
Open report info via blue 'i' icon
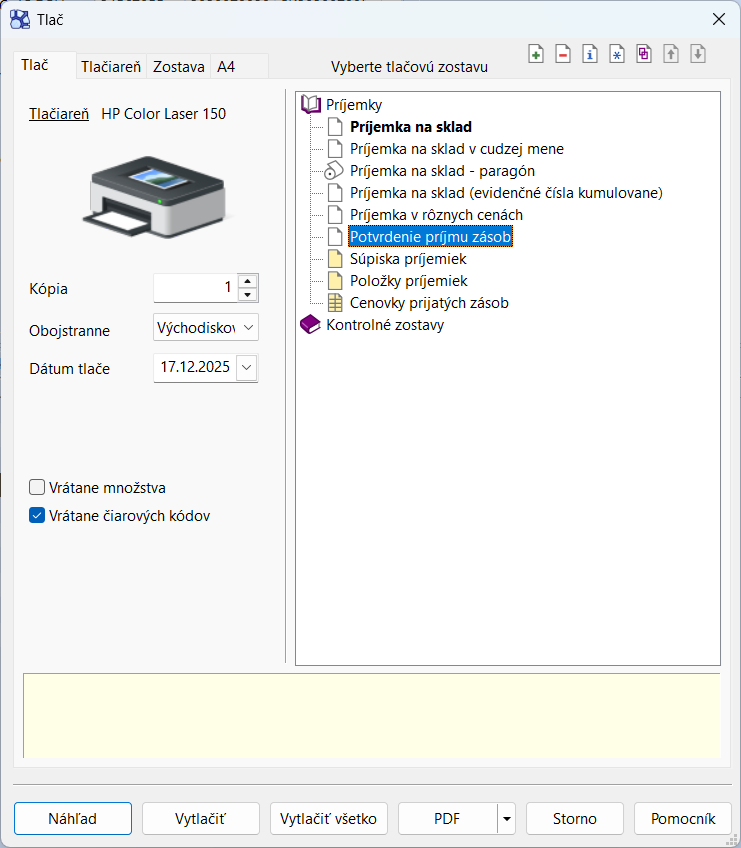tap(590, 55)
